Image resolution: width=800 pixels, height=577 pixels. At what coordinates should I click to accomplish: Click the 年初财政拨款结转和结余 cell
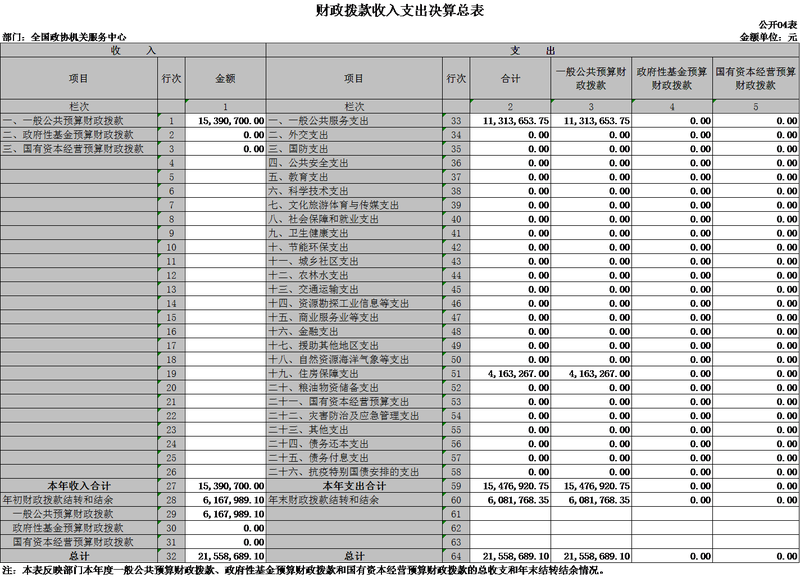pos(78,500)
